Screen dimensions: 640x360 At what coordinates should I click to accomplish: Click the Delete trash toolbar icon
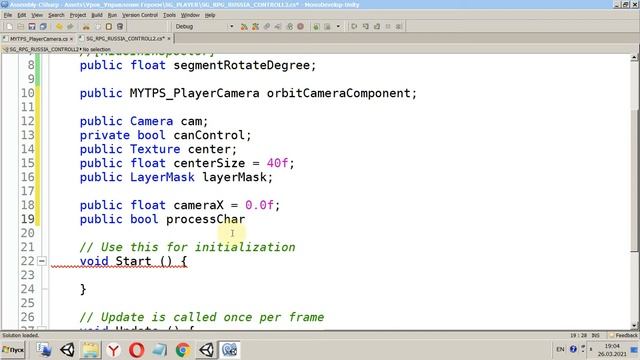point(120,27)
